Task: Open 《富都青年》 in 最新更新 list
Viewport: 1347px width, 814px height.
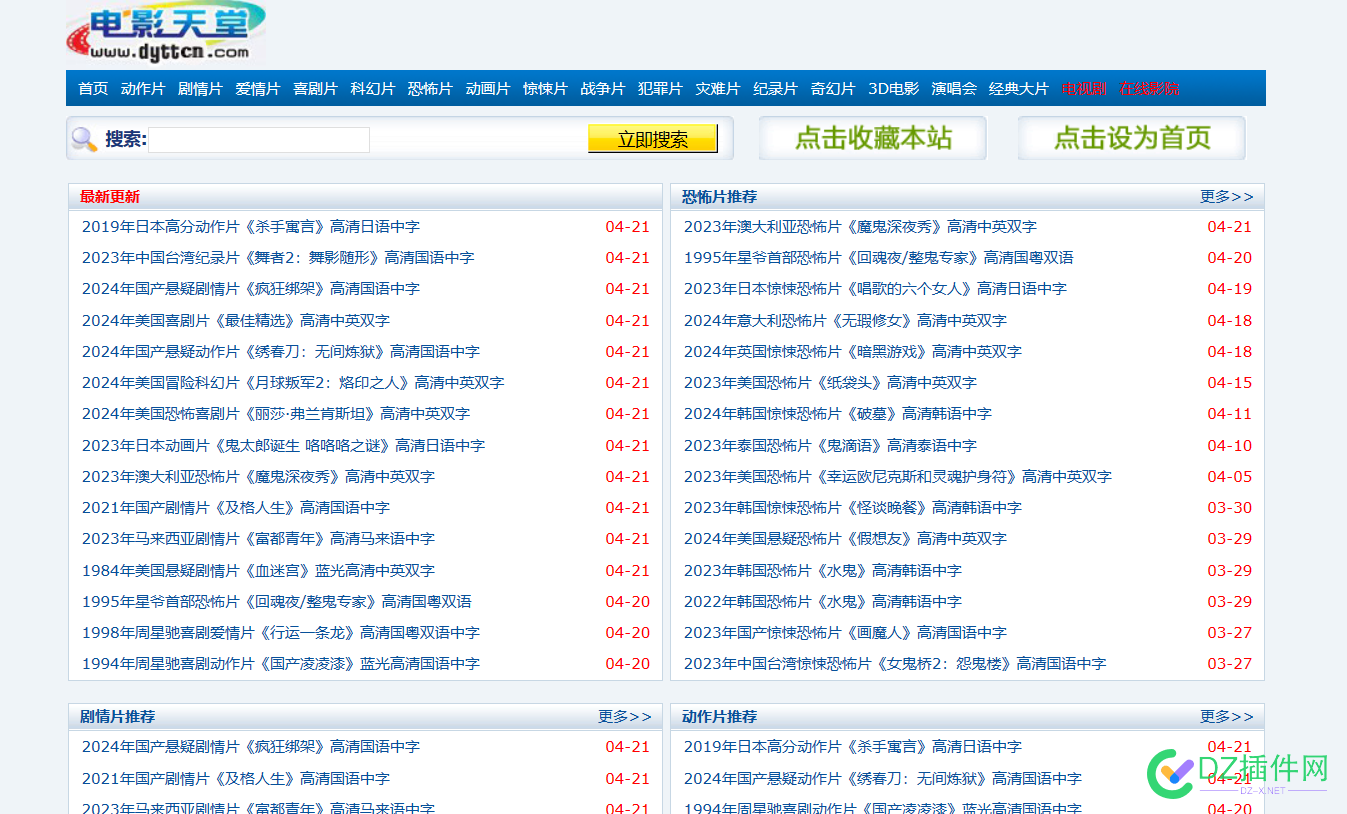Action: coord(258,539)
